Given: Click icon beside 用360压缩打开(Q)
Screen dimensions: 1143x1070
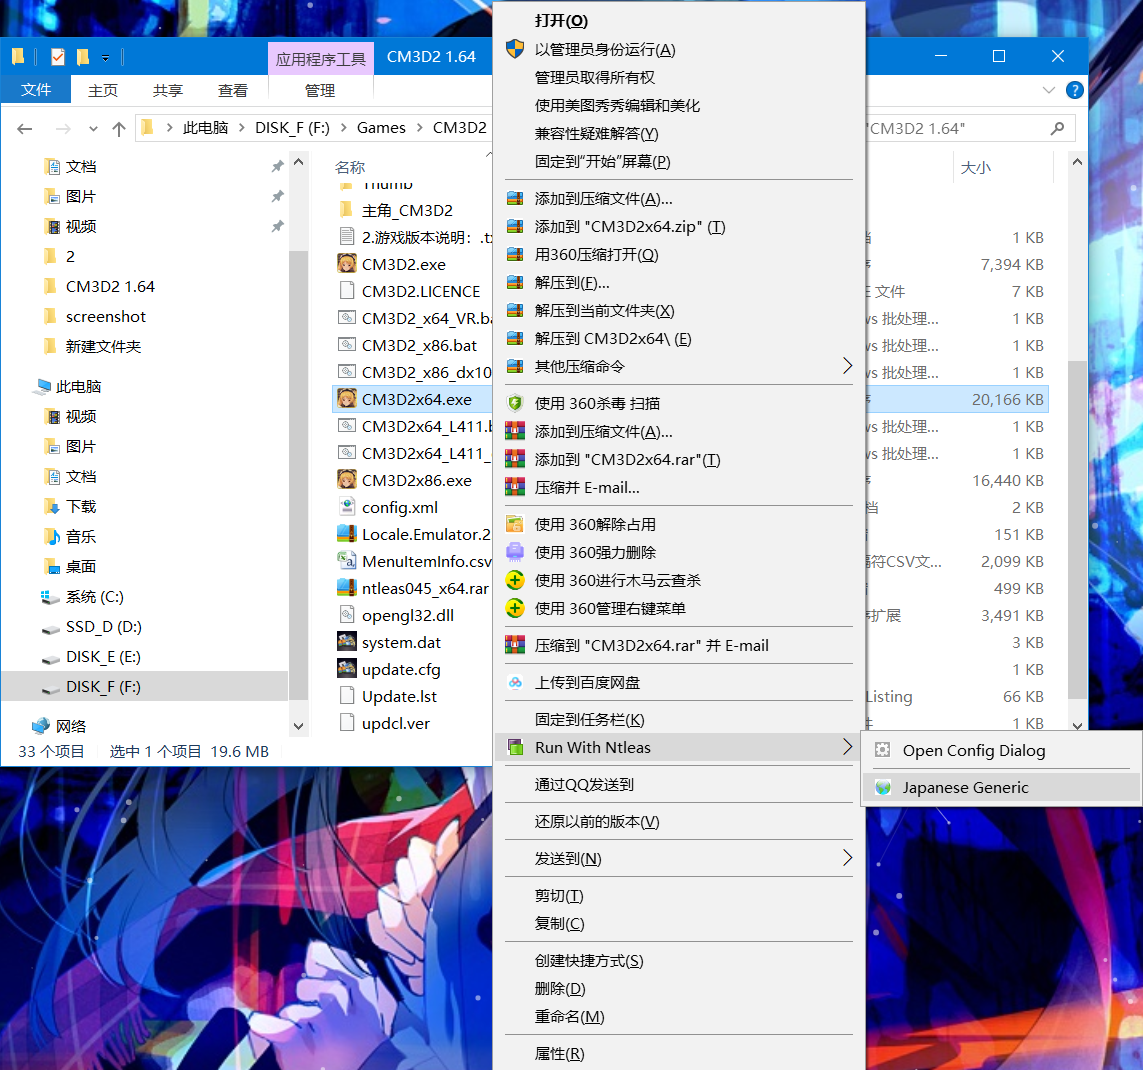Looking at the screenshot, I should [x=515, y=254].
